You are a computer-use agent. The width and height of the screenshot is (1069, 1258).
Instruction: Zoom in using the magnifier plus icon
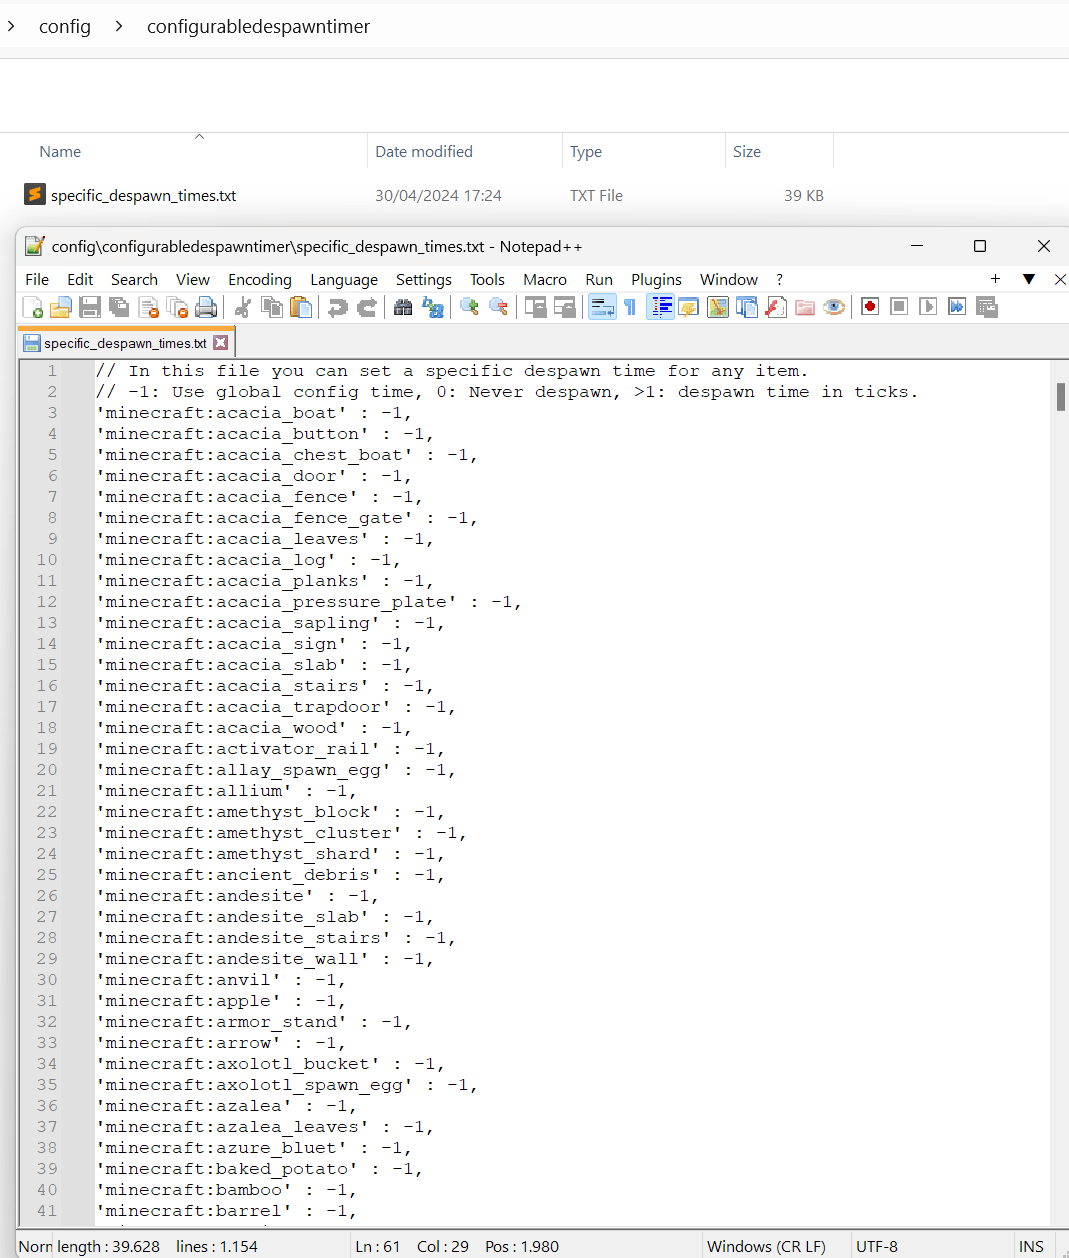tap(469, 307)
